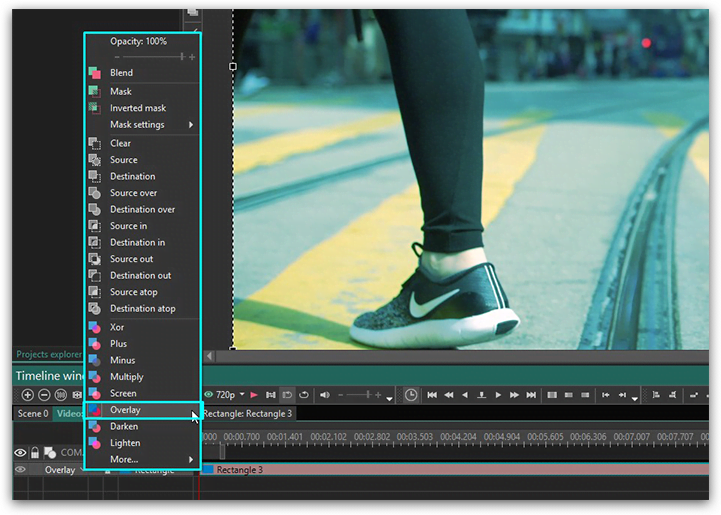Jump to the start of the timeline
Image resolution: width=721 pixels, height=515 pixels.
(x=432, y=395)
